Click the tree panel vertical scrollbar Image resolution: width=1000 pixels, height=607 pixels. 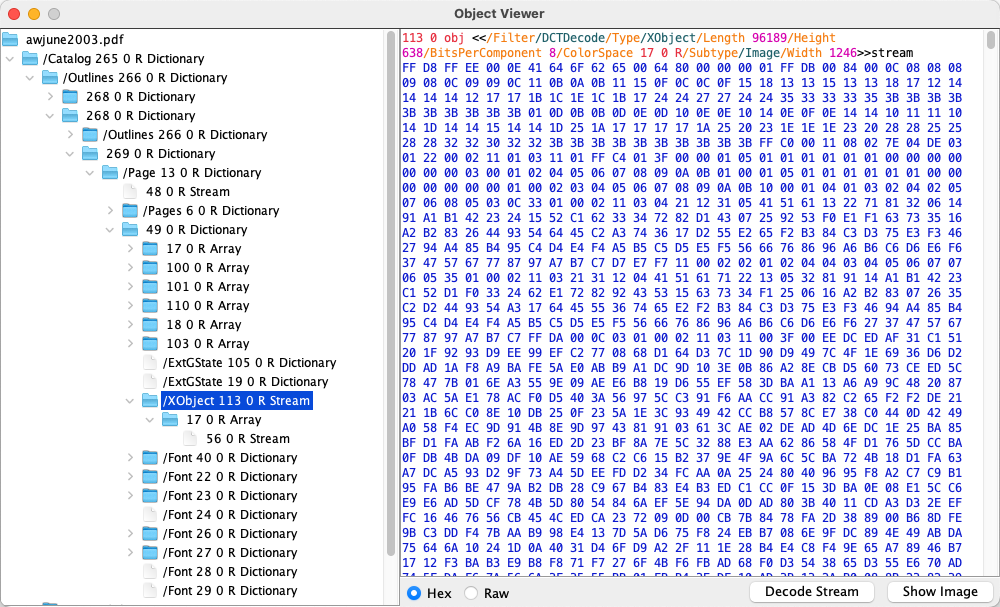tap(391, 300)
